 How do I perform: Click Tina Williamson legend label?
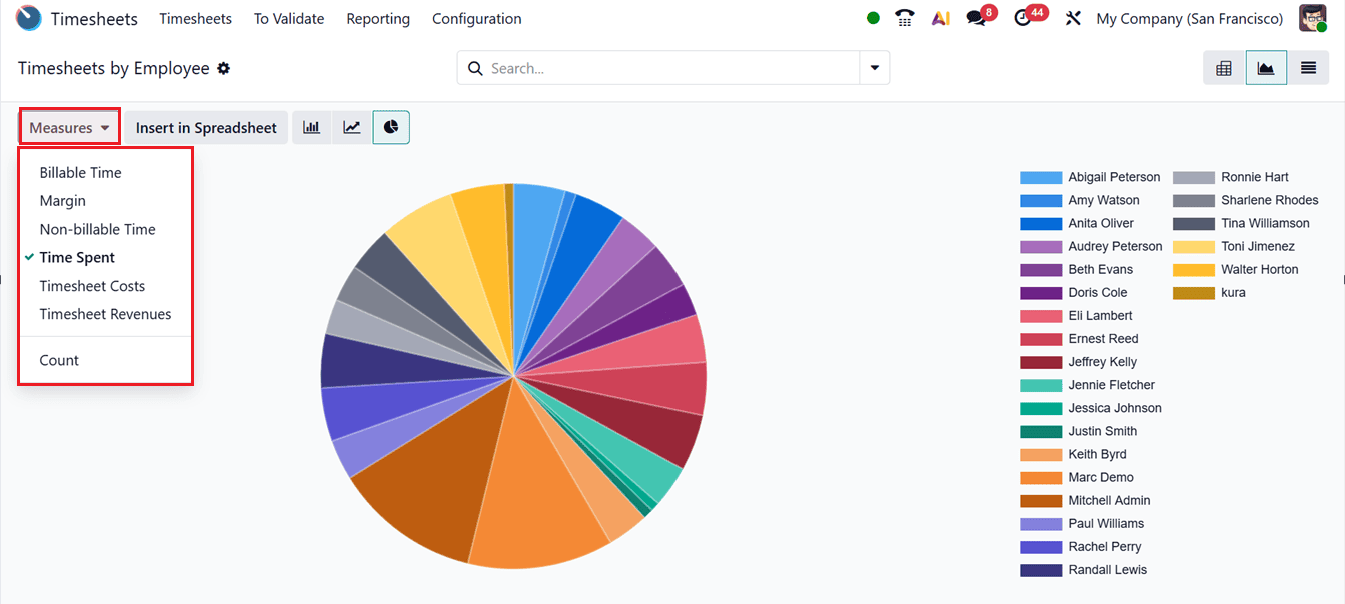1265,223
